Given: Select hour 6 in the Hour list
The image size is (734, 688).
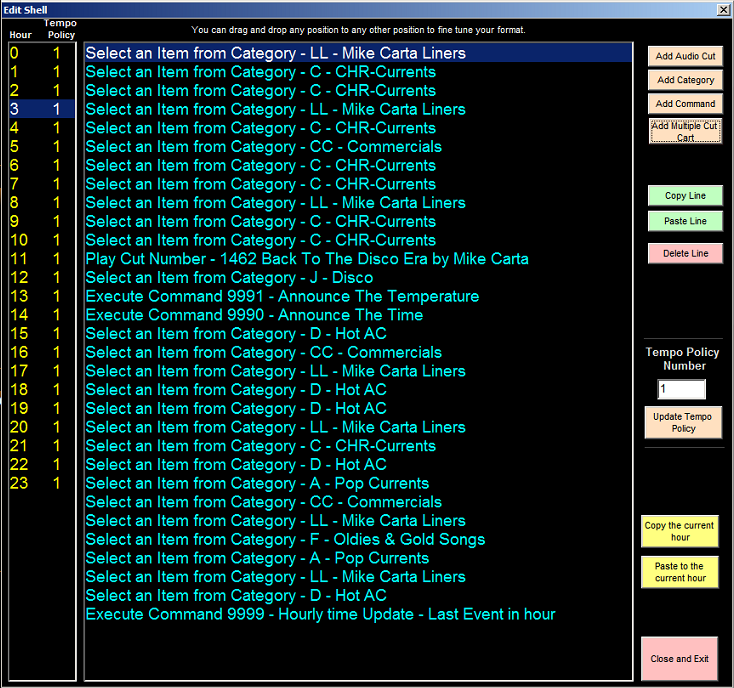Looking at the screenshot, I should (x=42, y=165).
